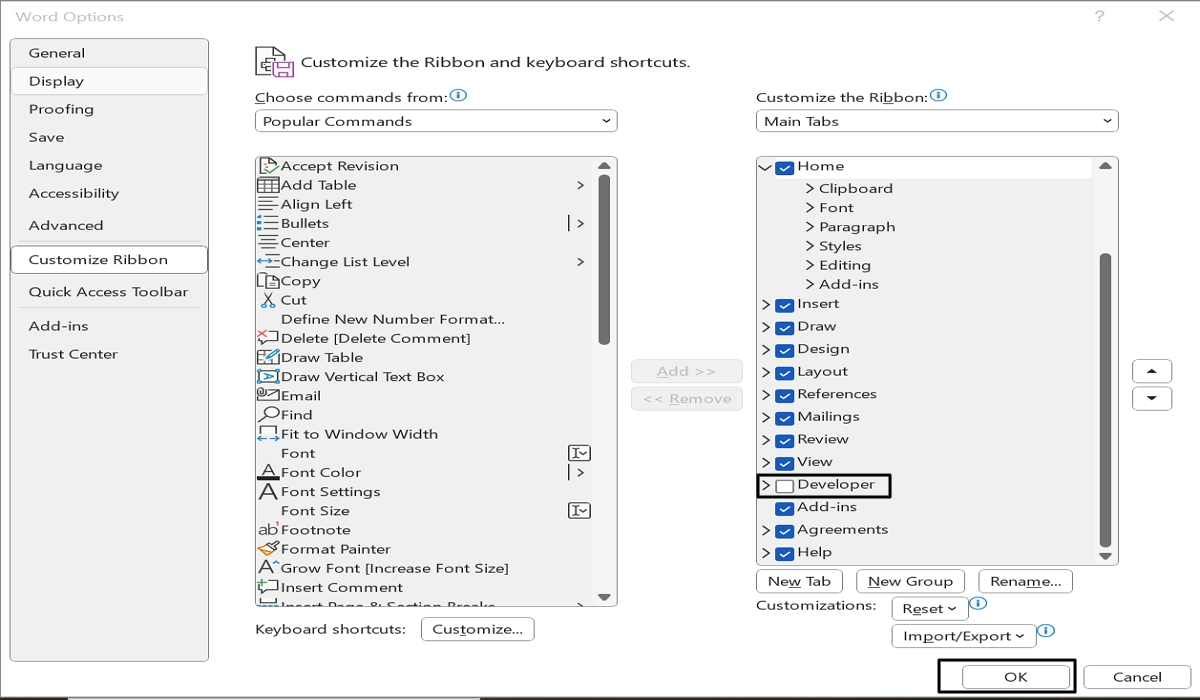Select the Fit to Window Width icon
Screen dimensions: 1200x700
click(268, 434)
